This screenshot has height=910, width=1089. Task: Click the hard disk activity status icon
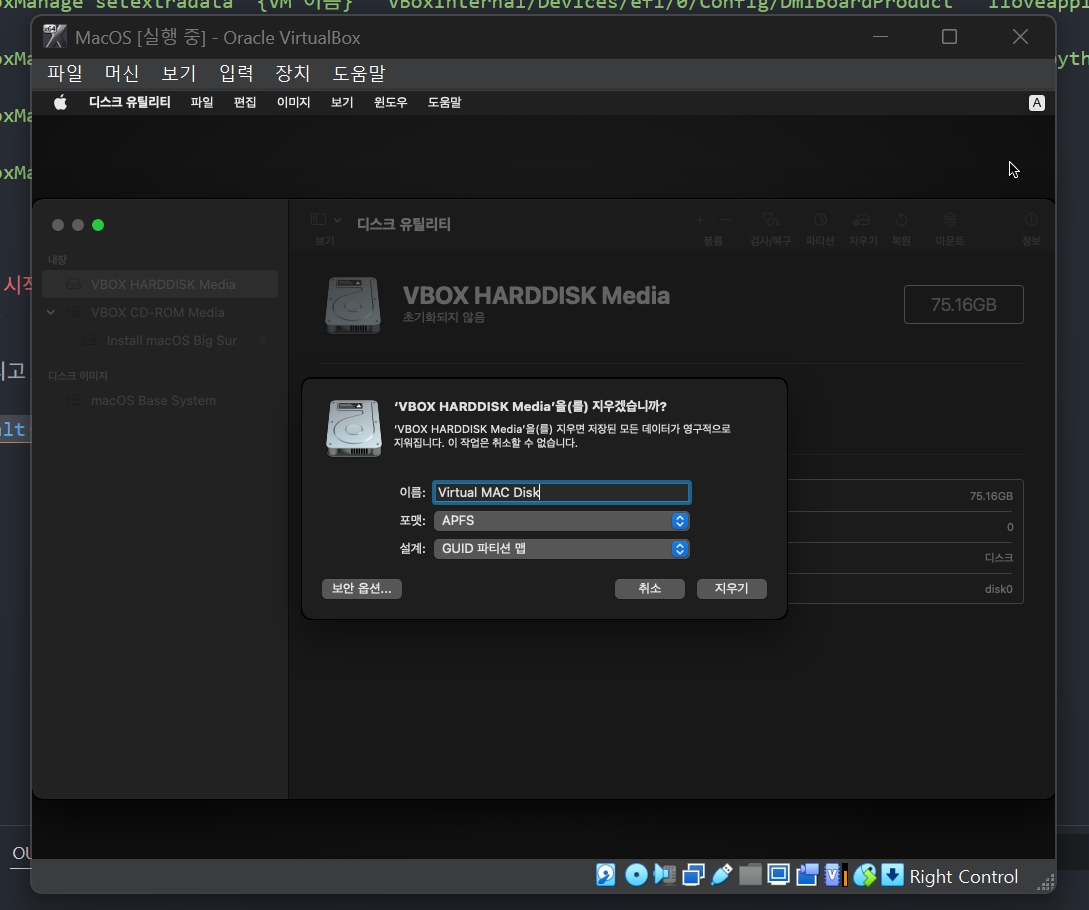pyautogui.click(x=606, y=875)
